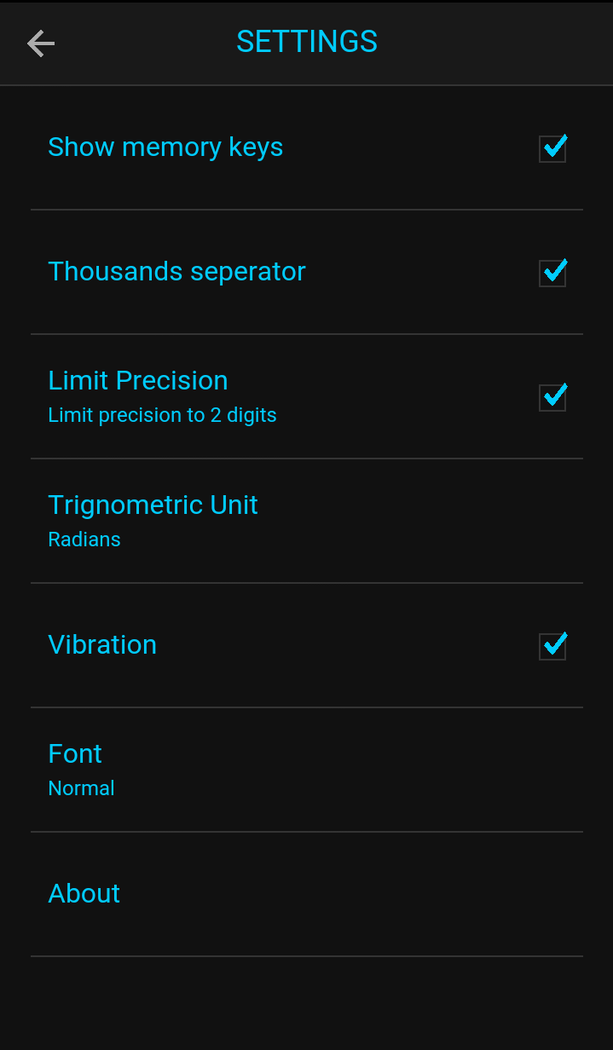The width and height of the screenshot is (613, 1050).
Task: Click the SETTINGS header title
Action: (307, 42)
